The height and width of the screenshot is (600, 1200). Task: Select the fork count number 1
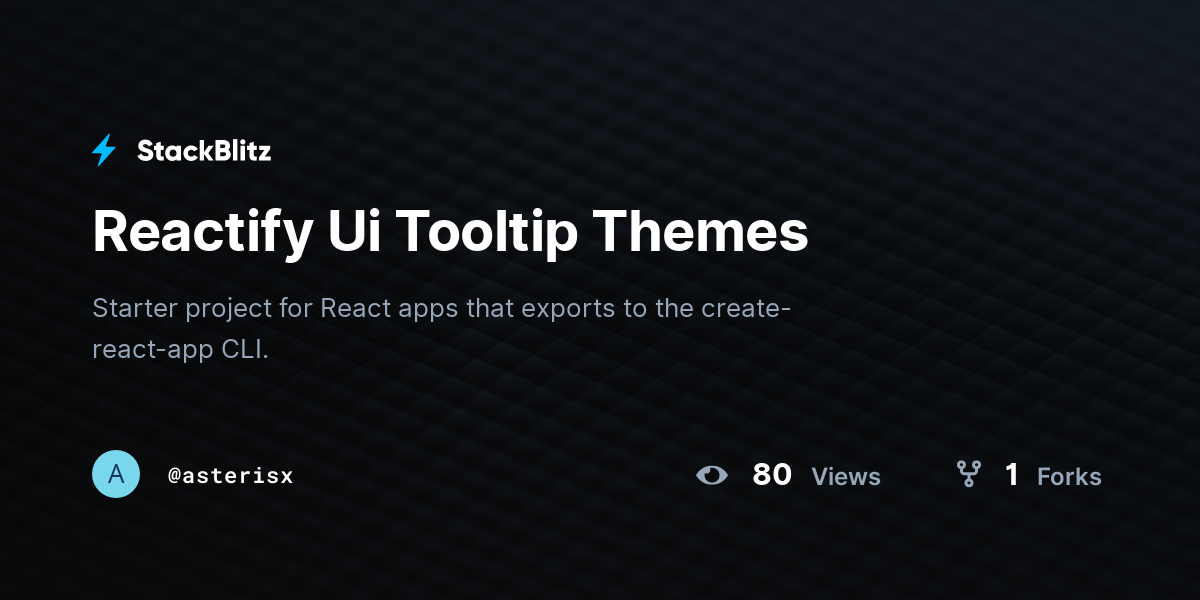coord(1012,475)
